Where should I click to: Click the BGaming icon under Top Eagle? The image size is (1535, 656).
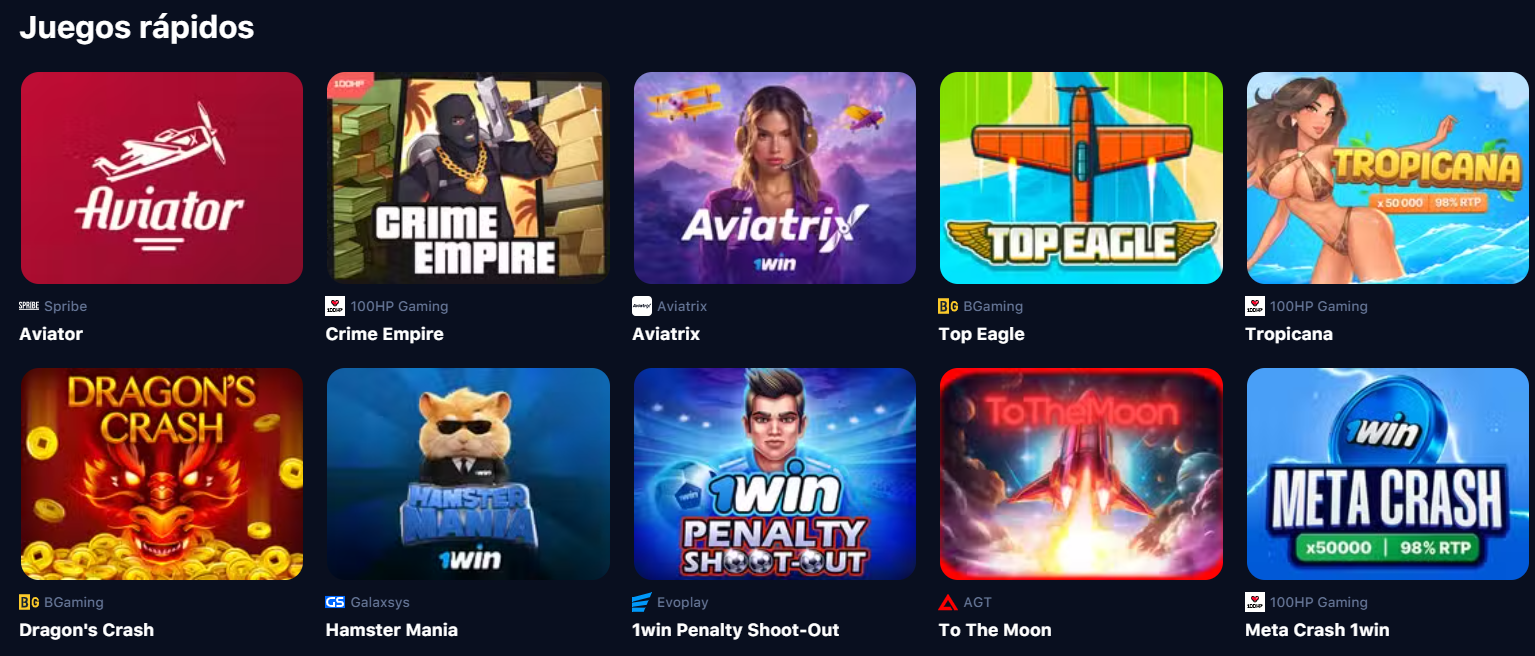click(948, 306)
